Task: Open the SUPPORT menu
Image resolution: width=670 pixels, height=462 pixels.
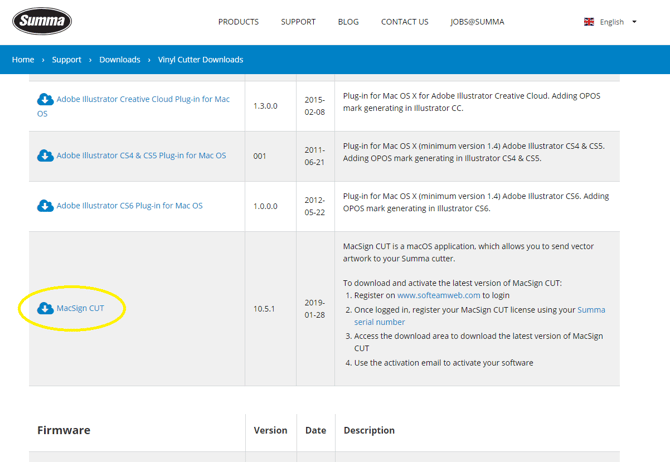Action: point(298,22)
